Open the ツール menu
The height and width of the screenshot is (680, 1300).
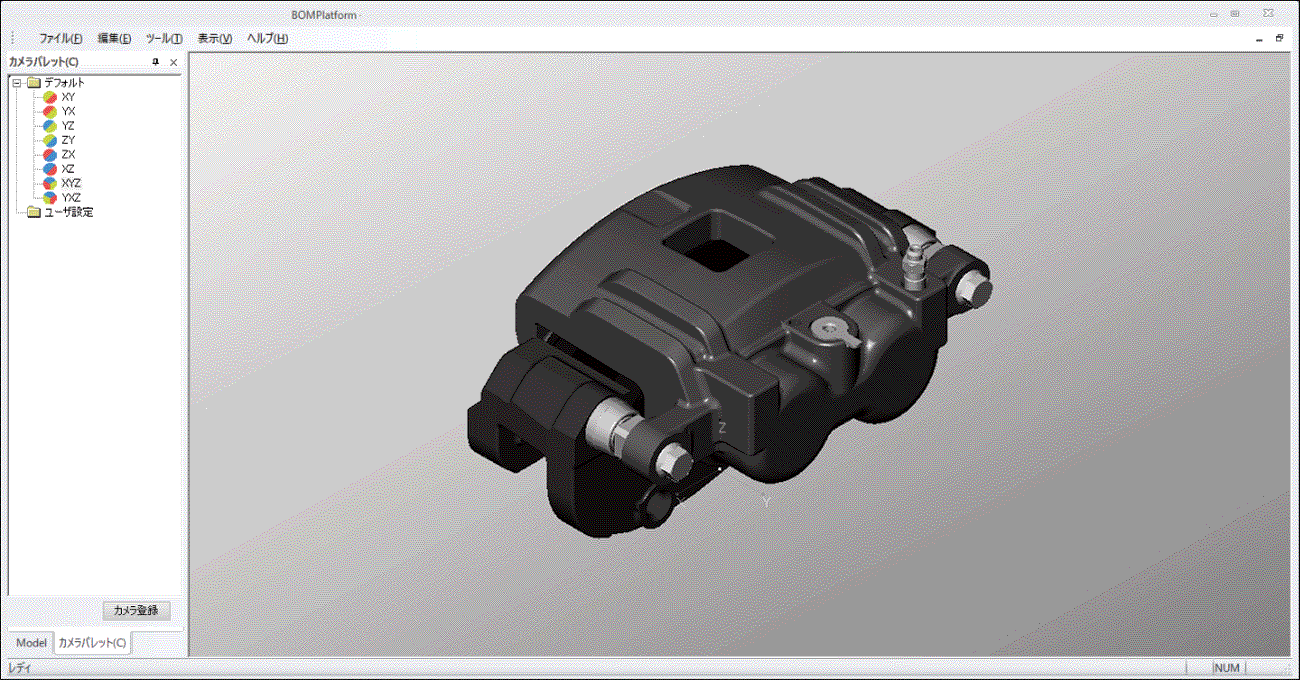click(x=164, y=39)
